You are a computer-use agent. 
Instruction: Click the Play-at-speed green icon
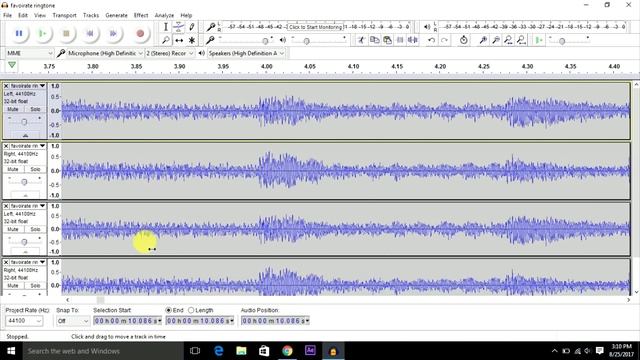pos(539,40)
